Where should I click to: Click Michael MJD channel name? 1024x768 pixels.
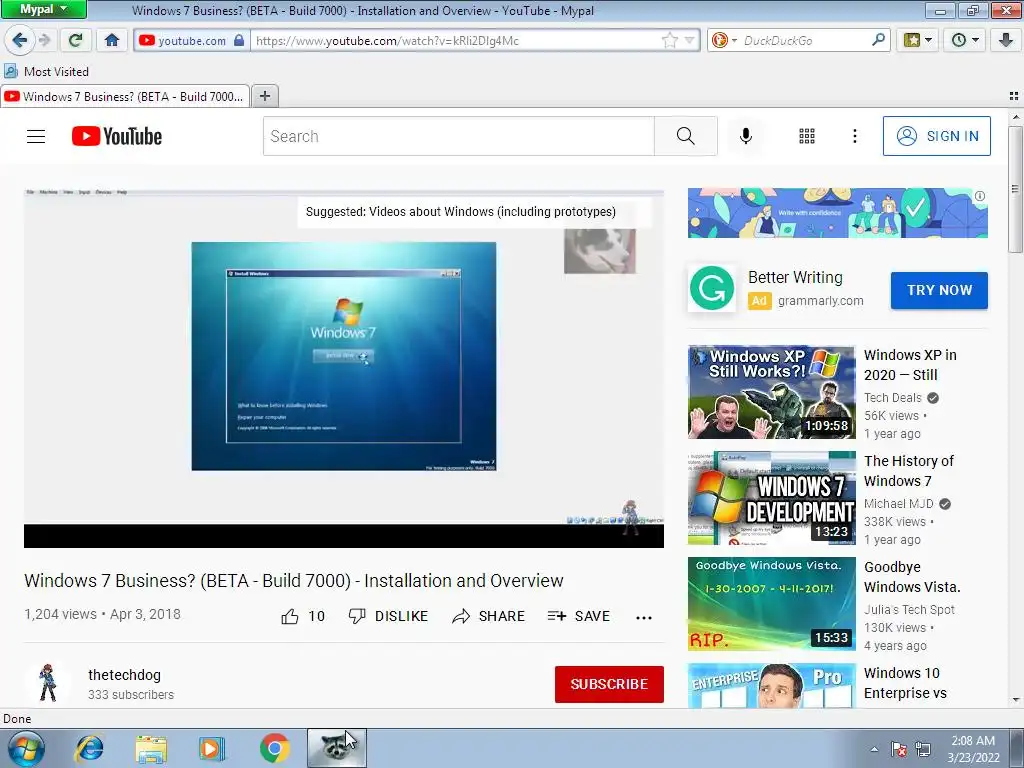[x=899, y=504]
